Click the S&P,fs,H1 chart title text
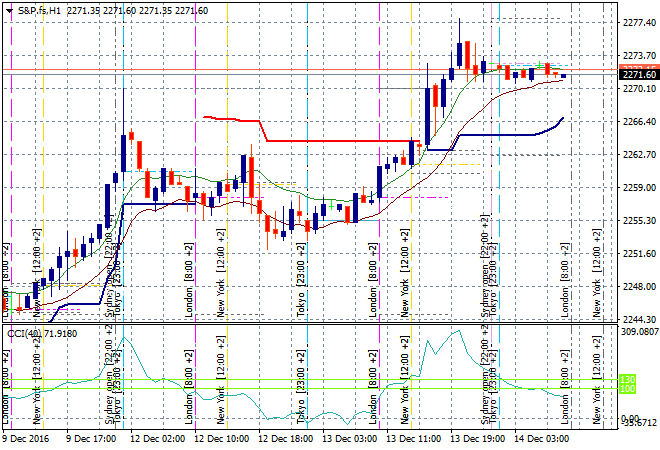This screenshot has height=450, width=660. (38, 9)
